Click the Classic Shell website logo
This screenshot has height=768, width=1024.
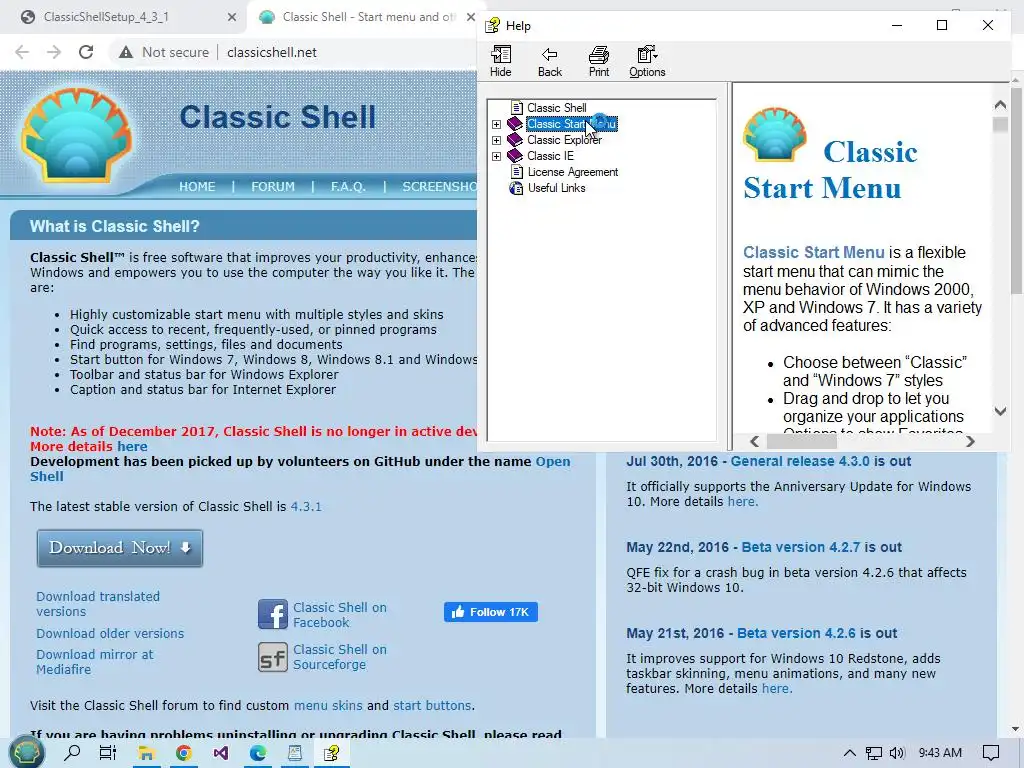click(76, 135)
